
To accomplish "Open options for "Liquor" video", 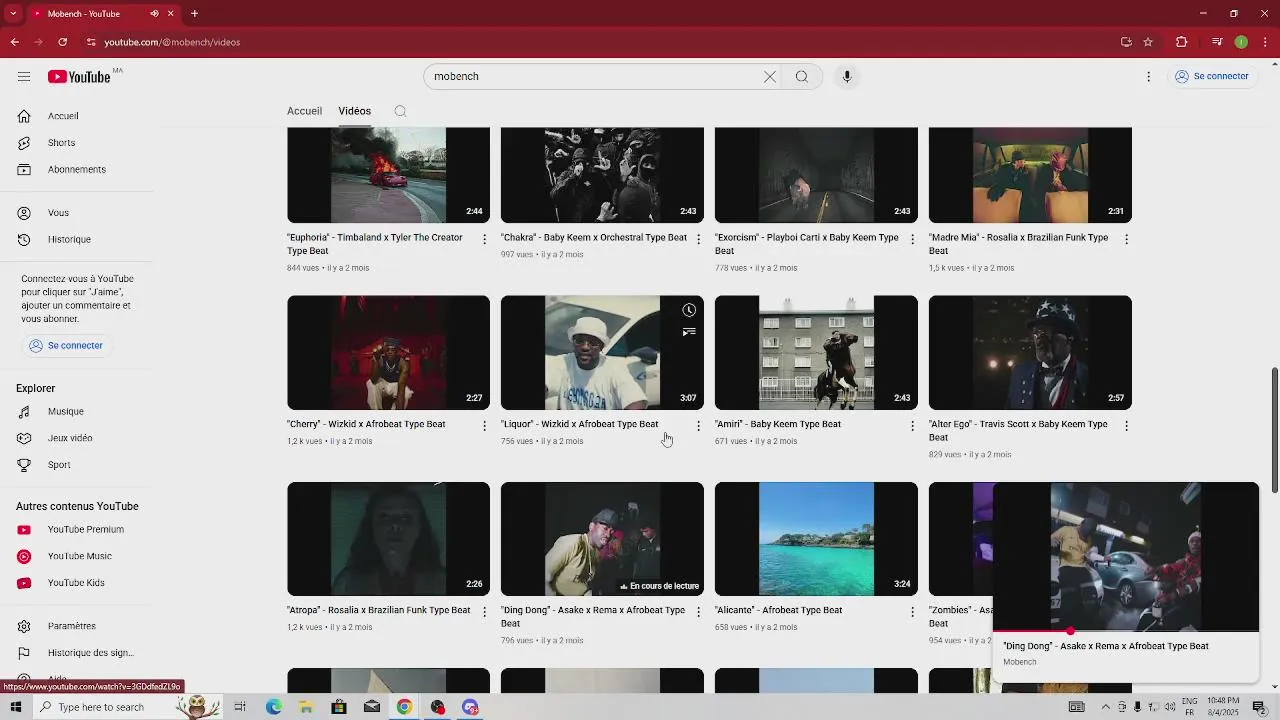I will coord(698,425).
